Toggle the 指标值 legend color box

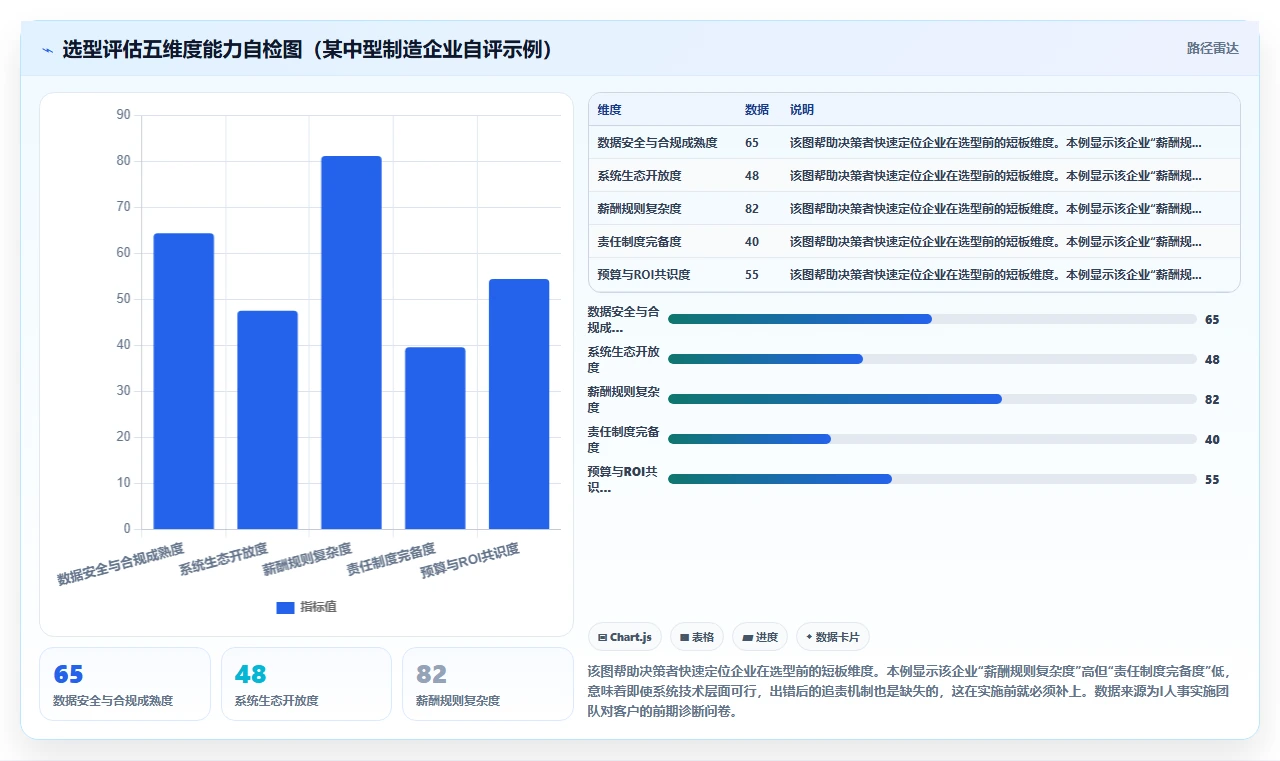tap(285, 607)
